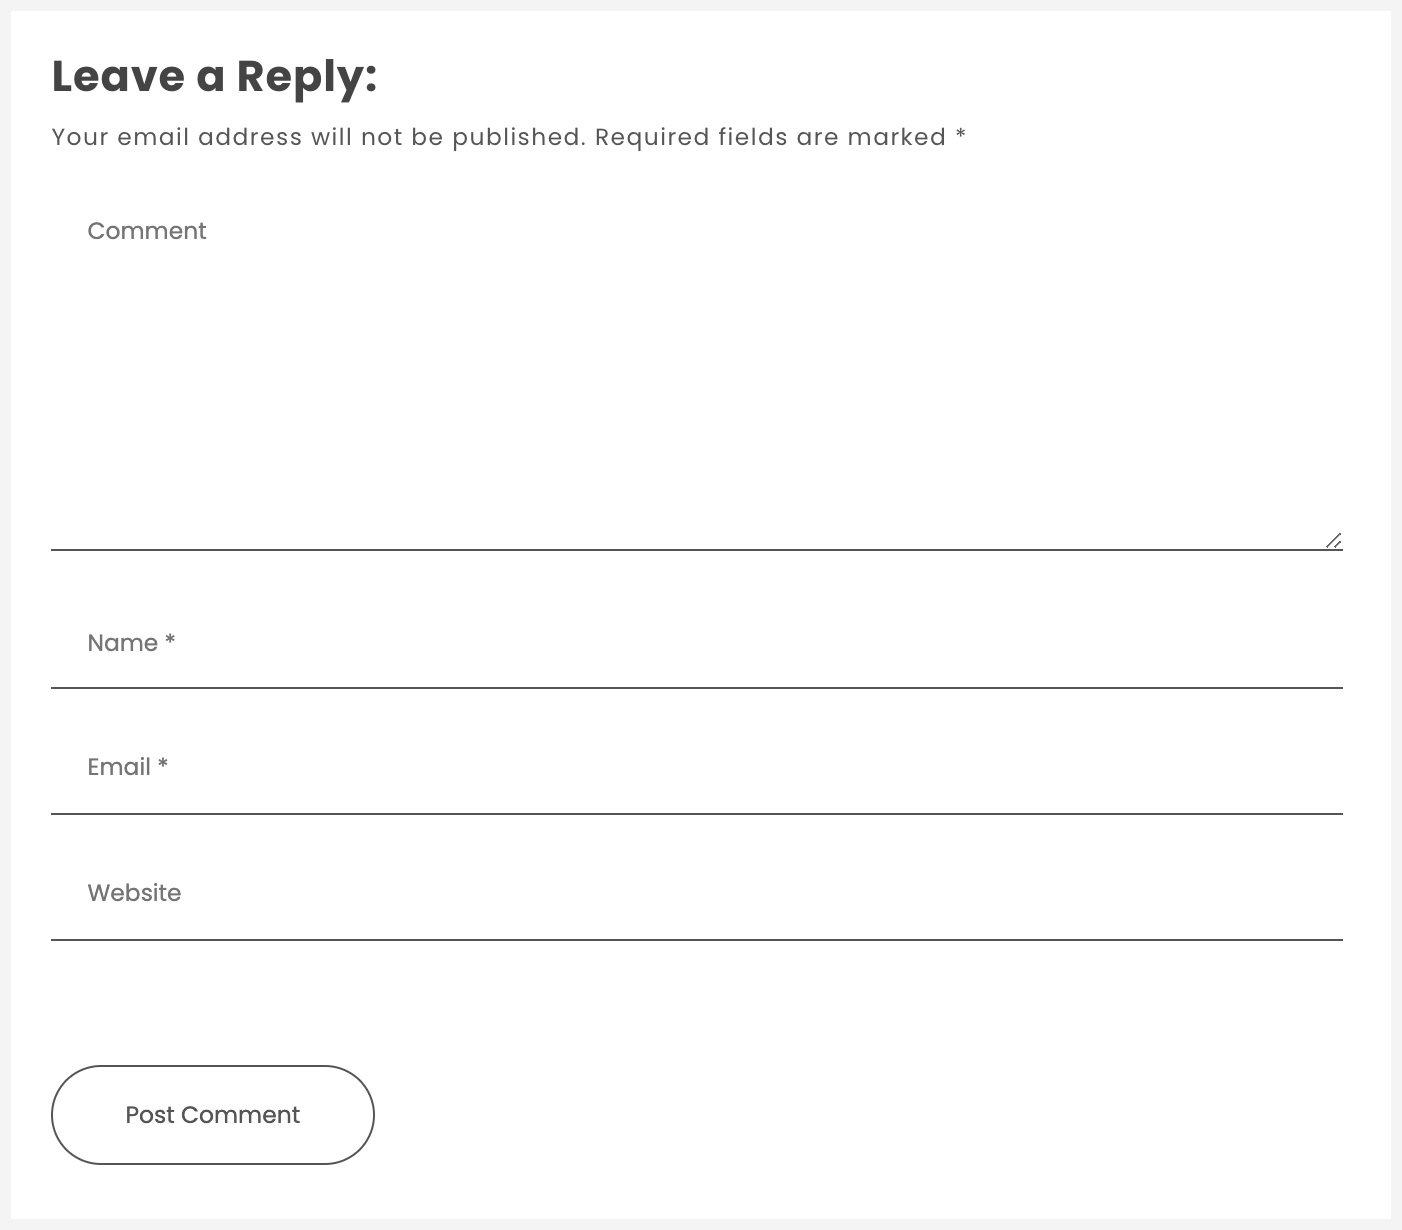Click the 'Name *' placeholder label

[131, 643]
